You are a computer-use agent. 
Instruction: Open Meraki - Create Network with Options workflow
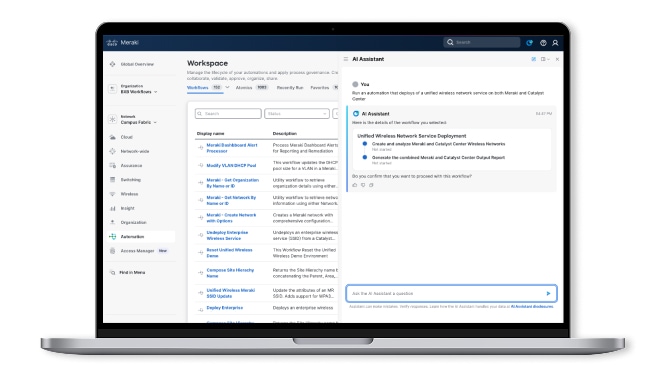231,218
